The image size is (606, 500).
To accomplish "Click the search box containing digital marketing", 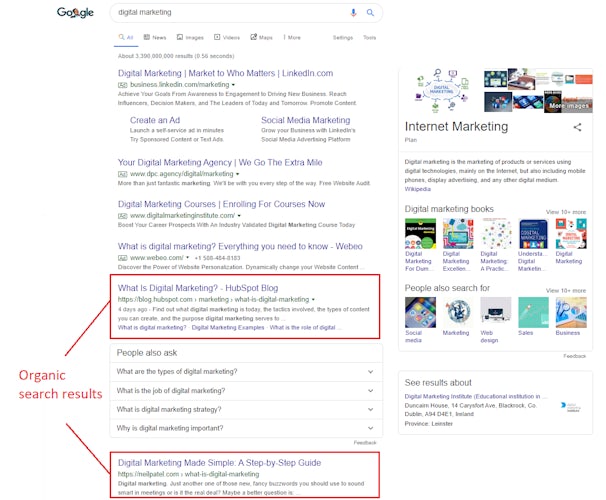I will click(230, 13).
